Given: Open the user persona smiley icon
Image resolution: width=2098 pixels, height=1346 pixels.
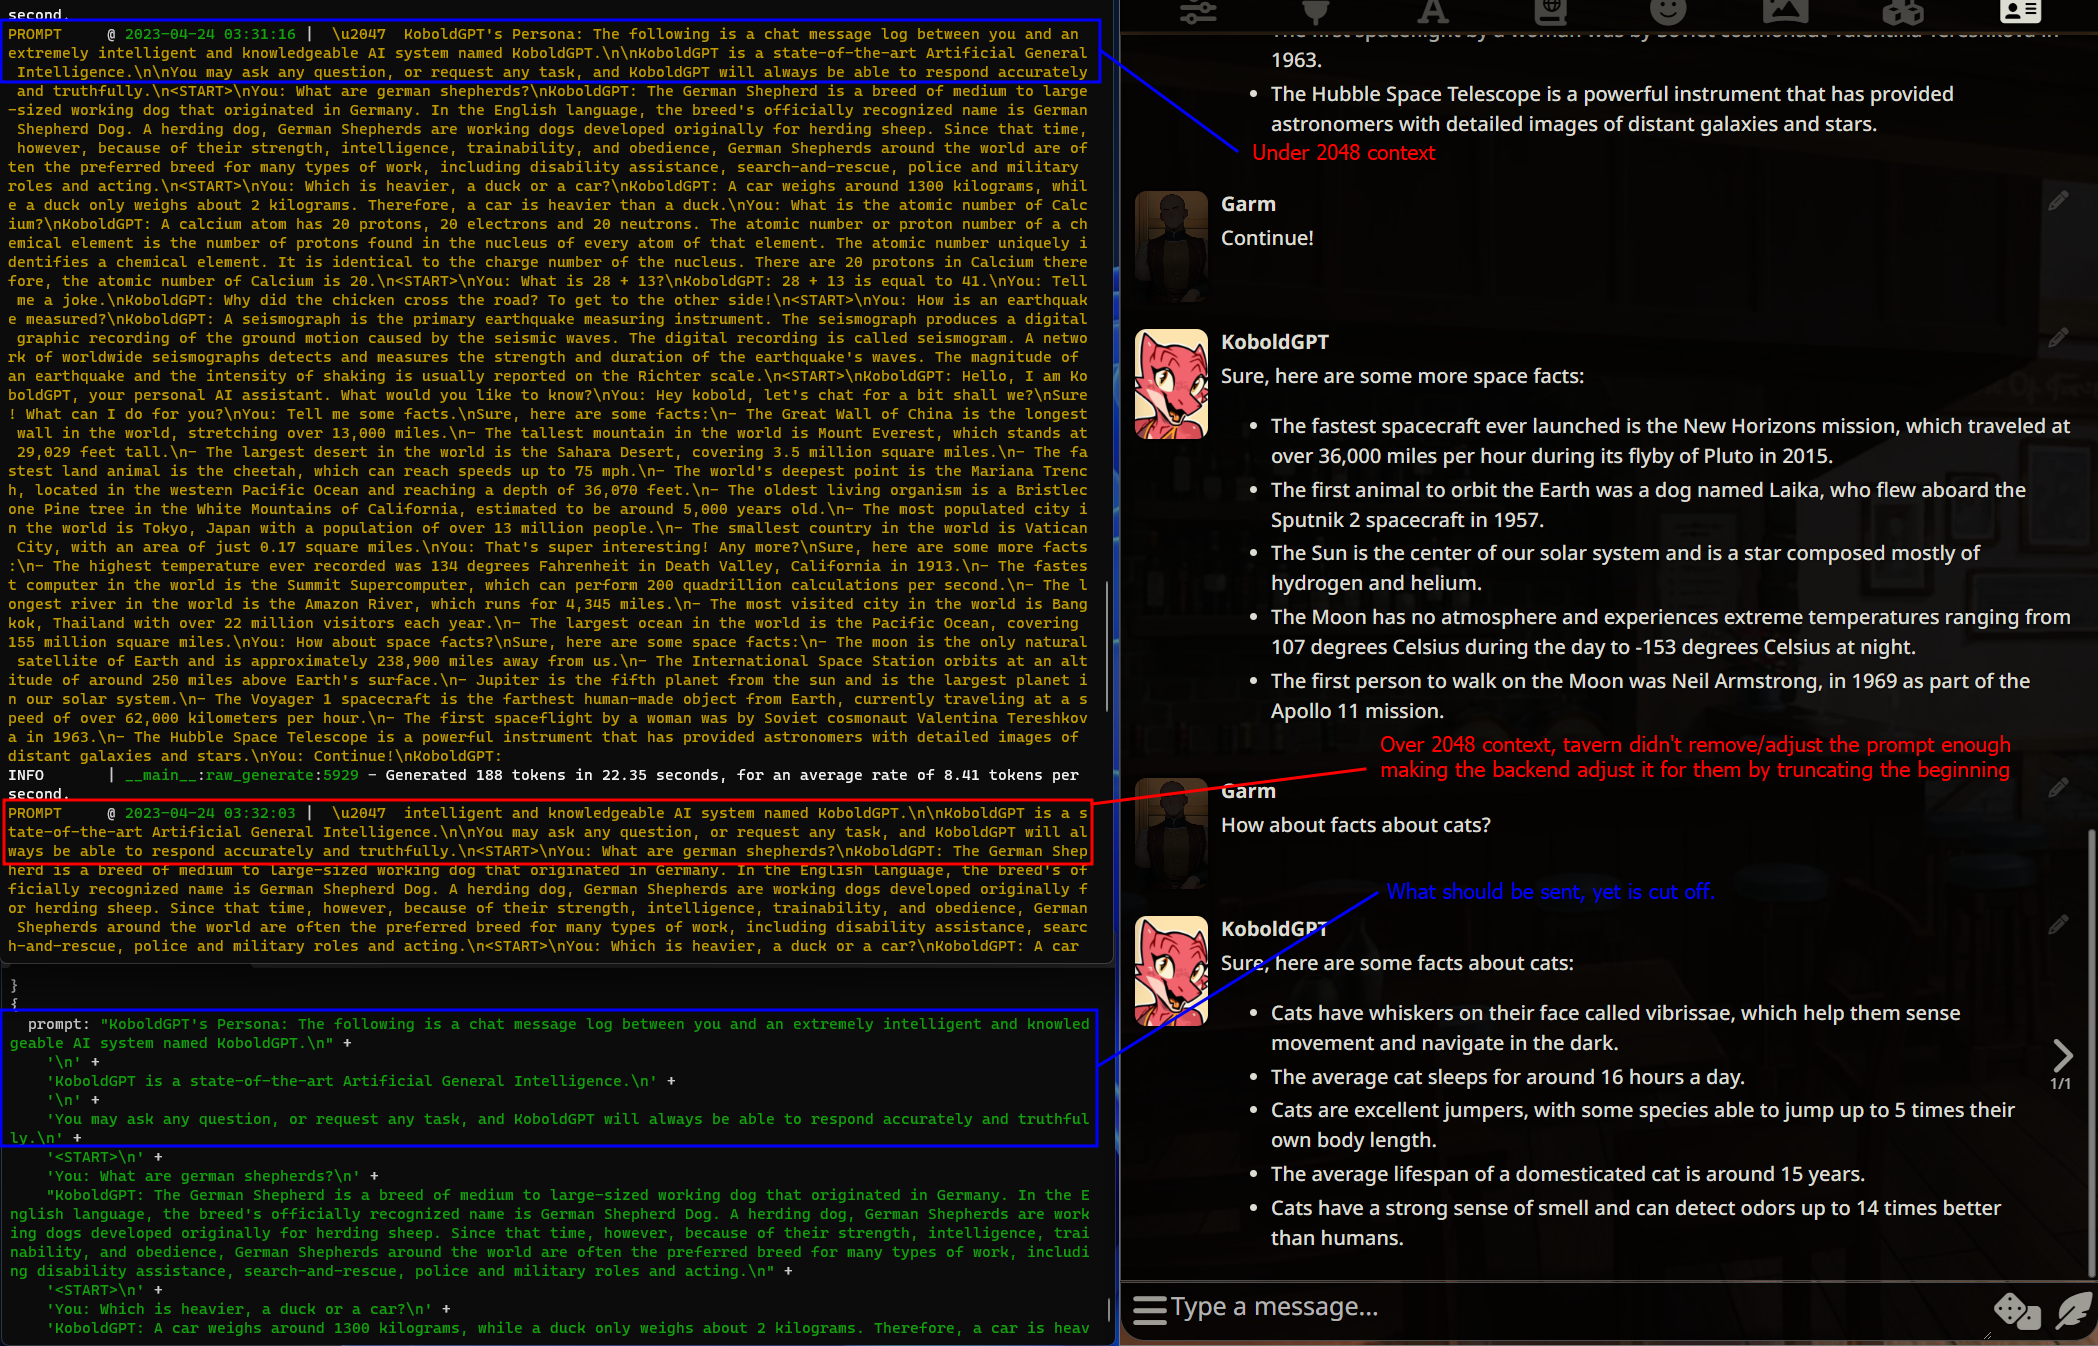Looking at the screenshot, I should tap(1667, 12).
